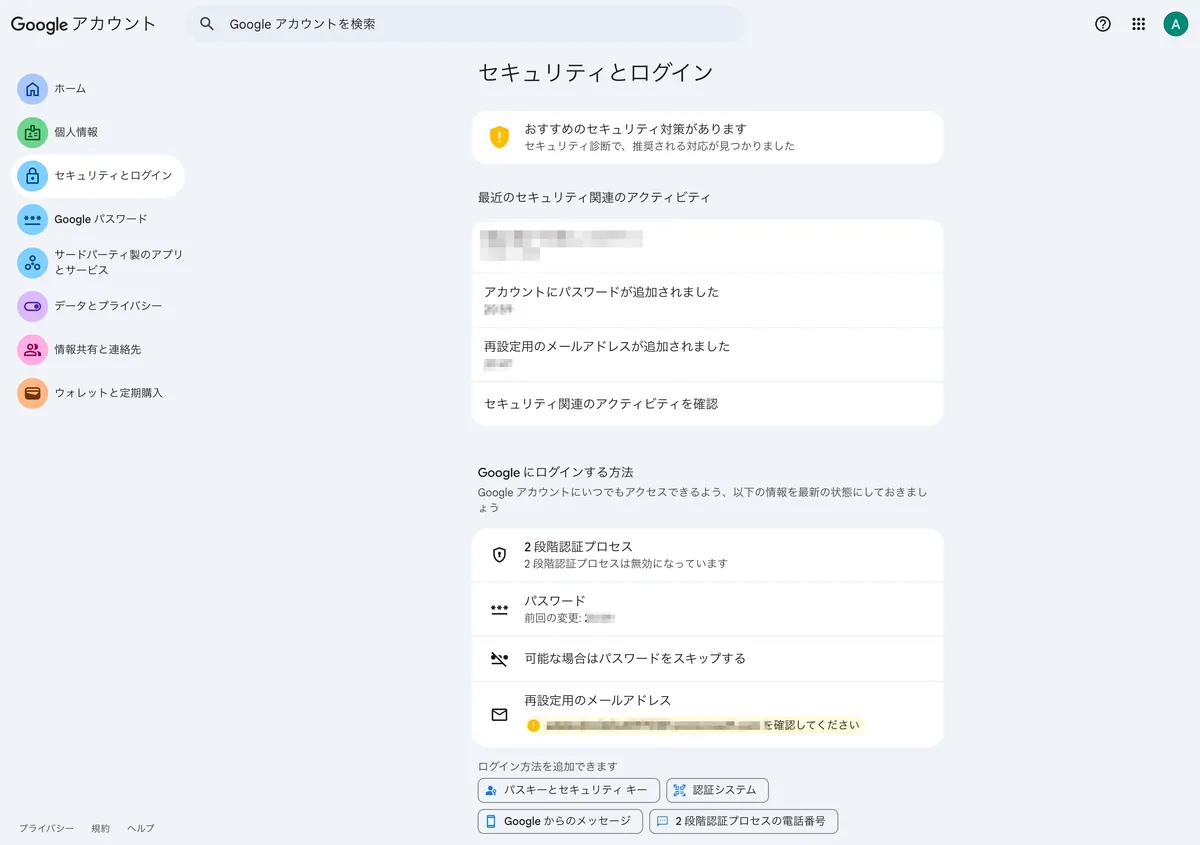
Task: Open the ウォレットと定期購入 card icon
Action: (33, 393)
